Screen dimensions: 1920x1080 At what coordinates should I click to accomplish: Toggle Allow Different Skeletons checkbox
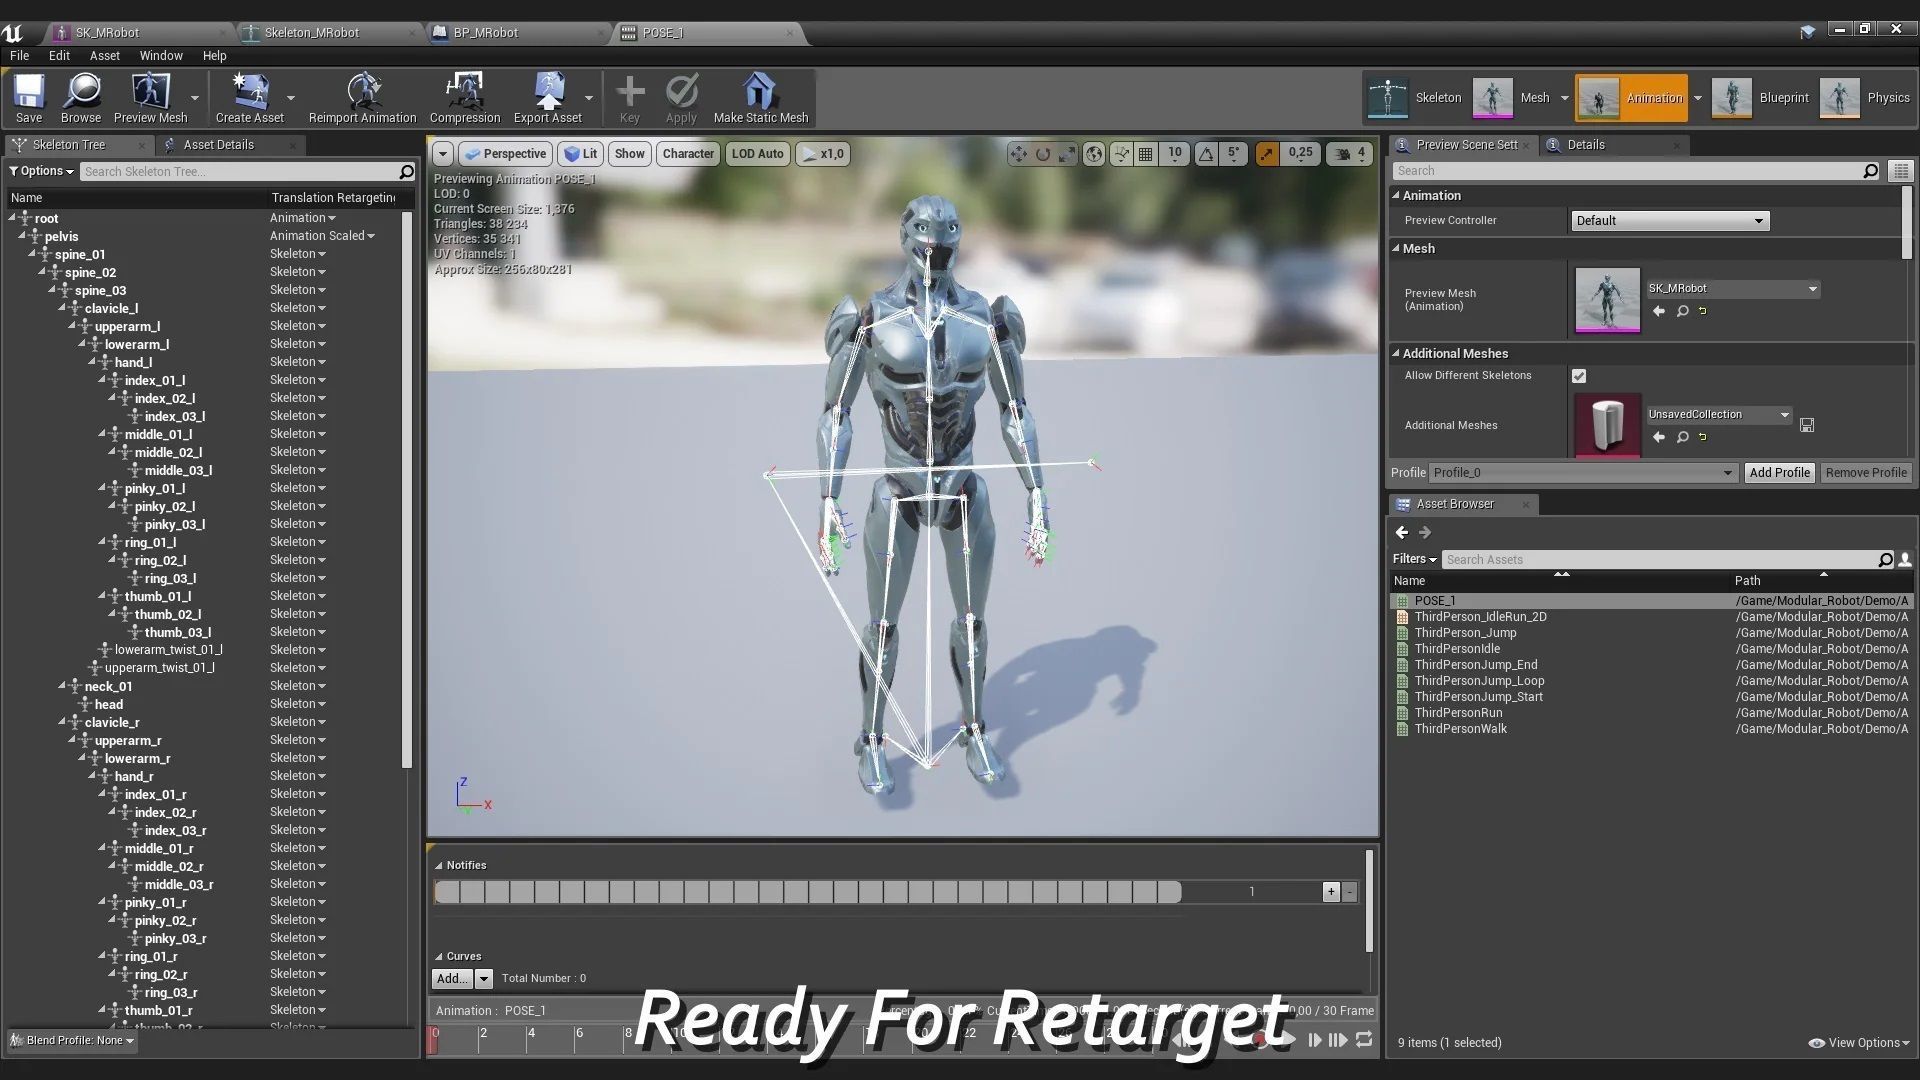1579,376
